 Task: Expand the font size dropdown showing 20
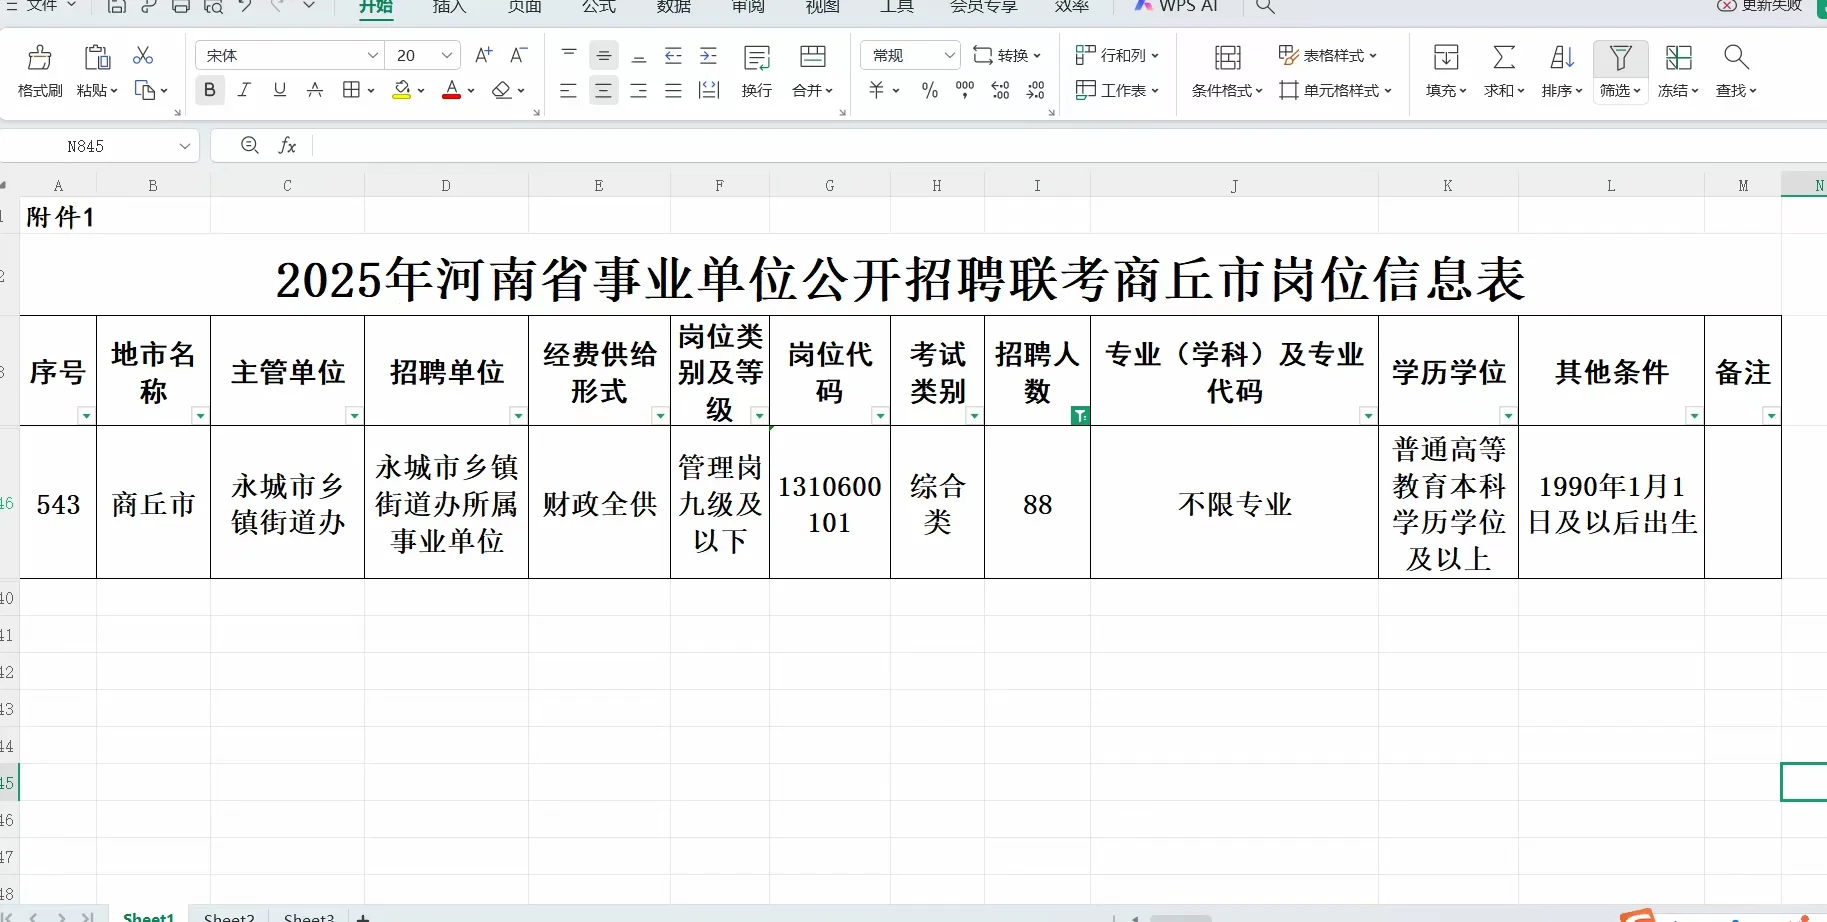[x=447, y=55]
